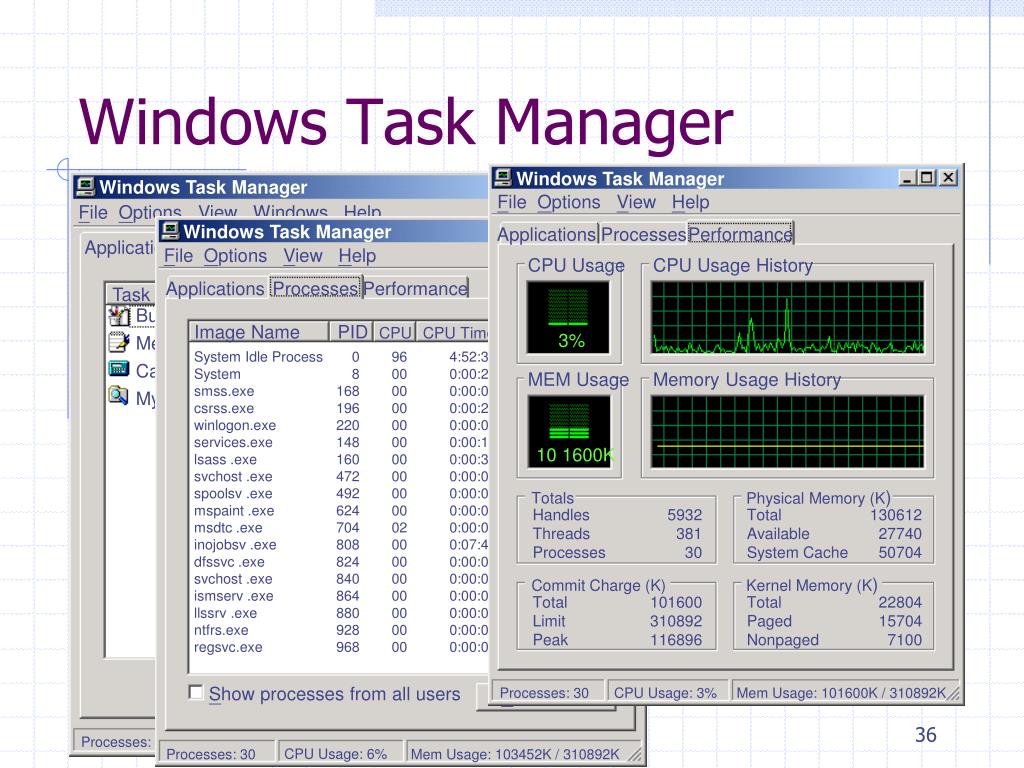
Task: Open Help menu in the Performance window
Action: (690, 202)
